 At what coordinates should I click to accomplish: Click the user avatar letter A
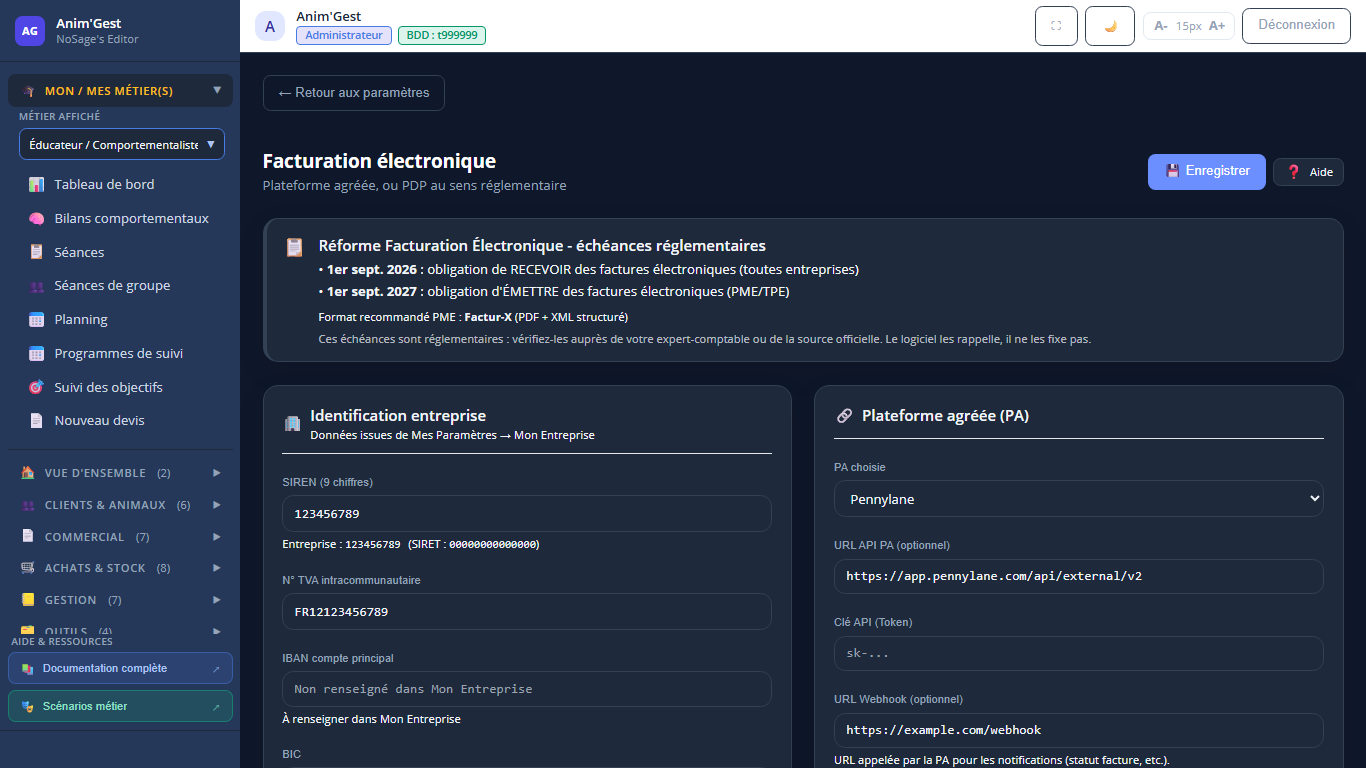click(x=270, y=26)
